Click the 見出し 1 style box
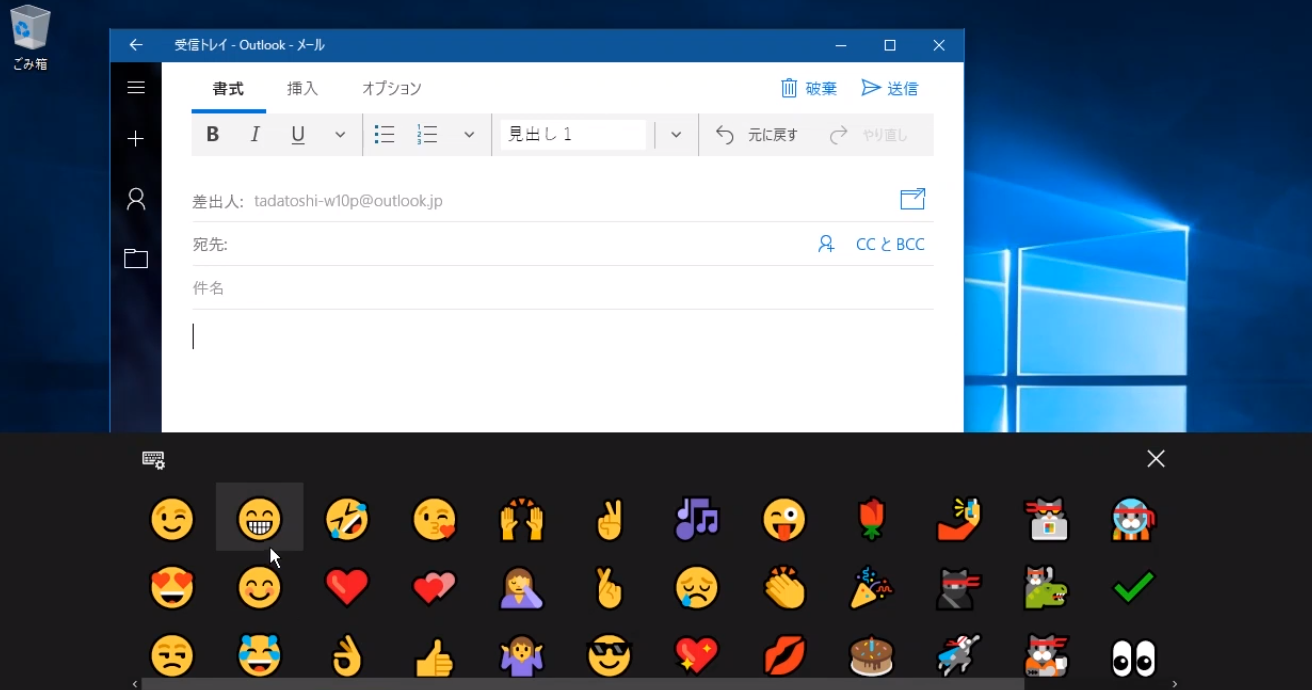The image size is (1312, 690). click(x=573, y=135)
